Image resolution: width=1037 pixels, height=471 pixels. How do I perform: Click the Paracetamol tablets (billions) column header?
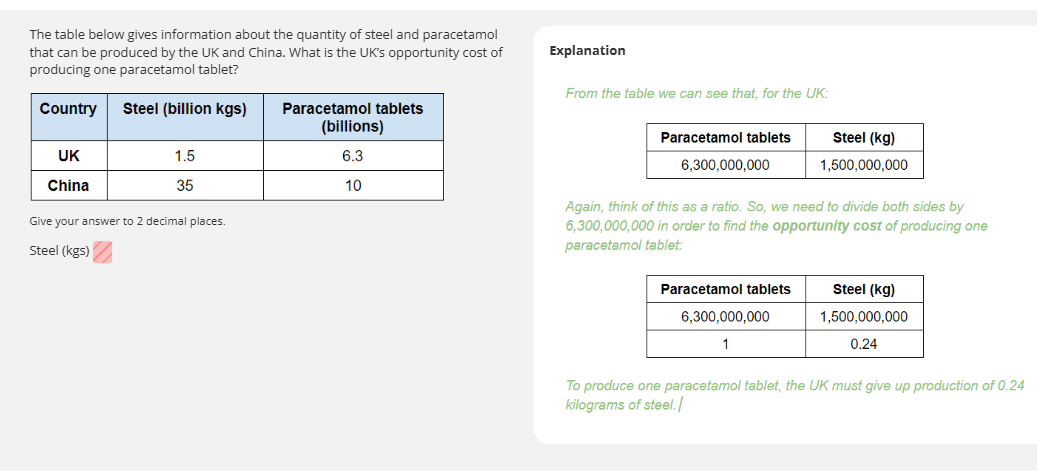click(353, 117)
